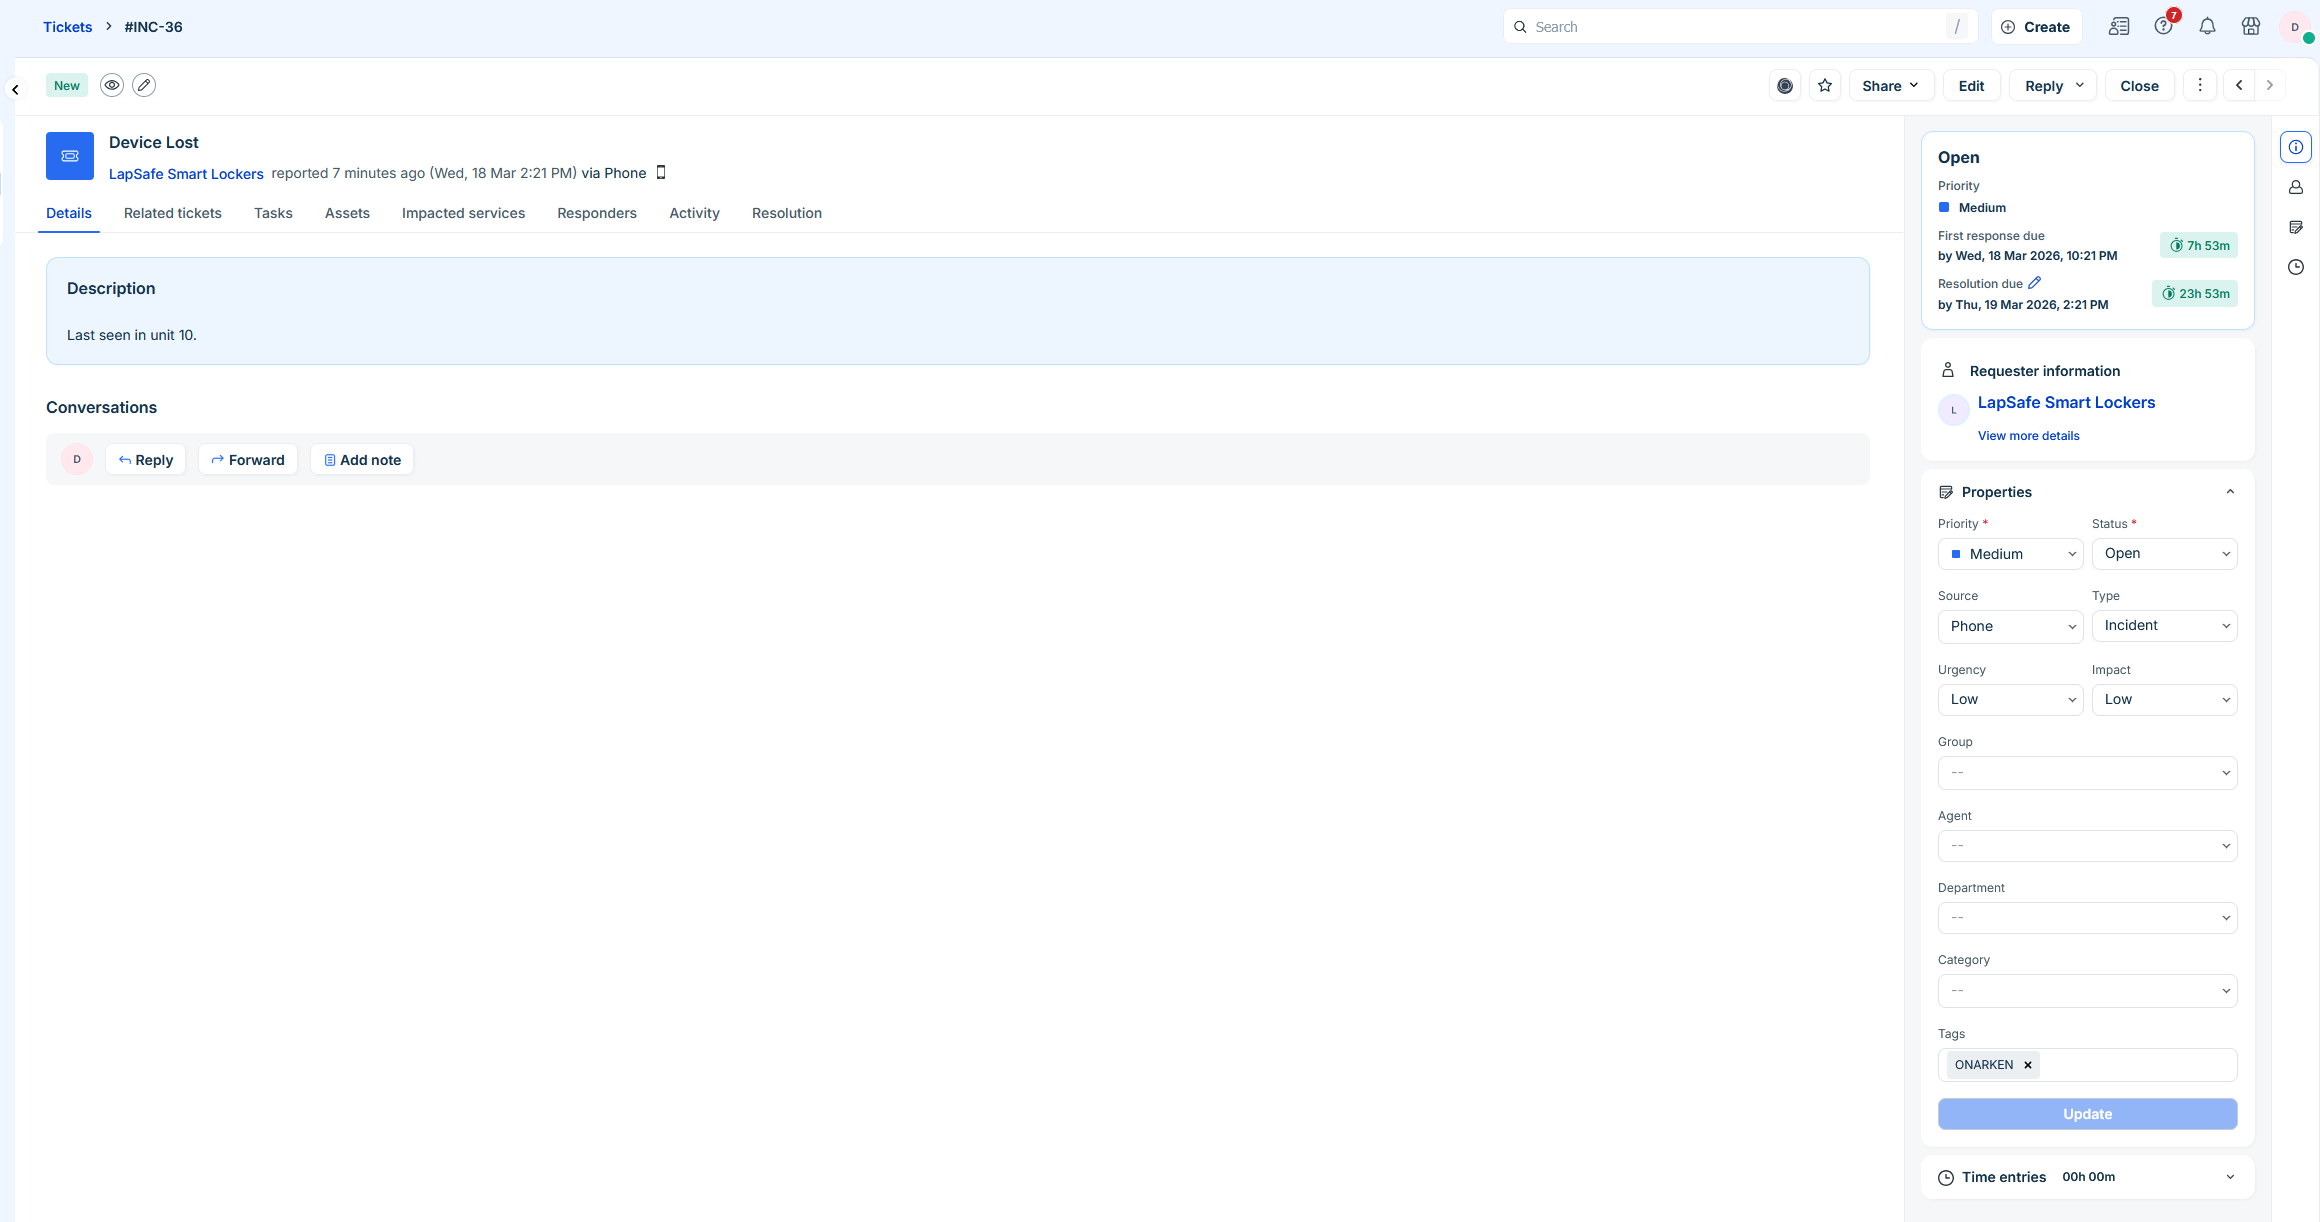Click the conversation avatar D
The image size is (2320, 1222).
point(77,459)
